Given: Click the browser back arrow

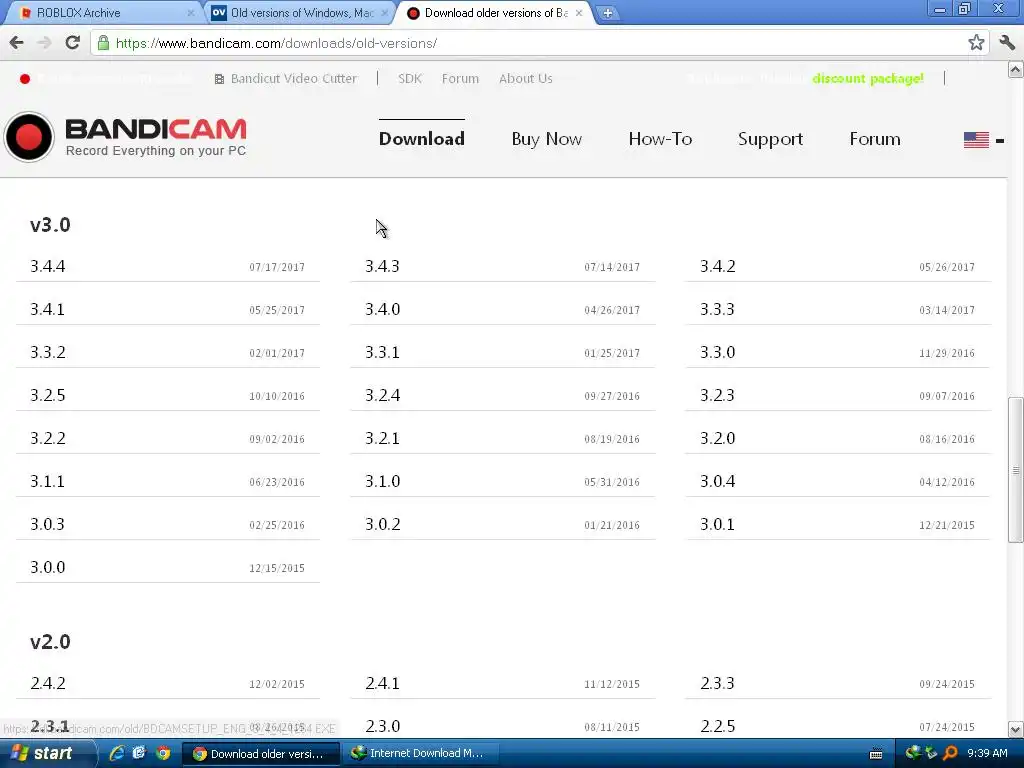Looking at the screenshot, I should coord(17,43).
